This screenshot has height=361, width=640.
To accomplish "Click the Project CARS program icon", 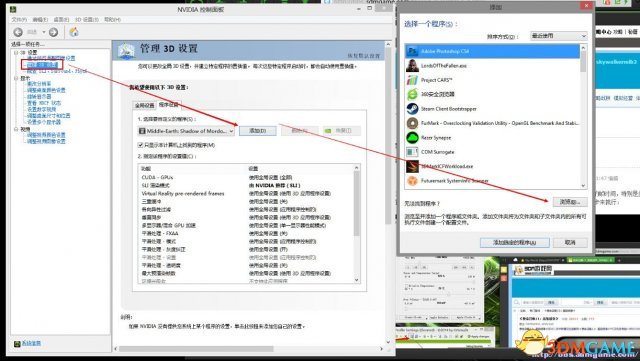I will [x=412, y=80].
